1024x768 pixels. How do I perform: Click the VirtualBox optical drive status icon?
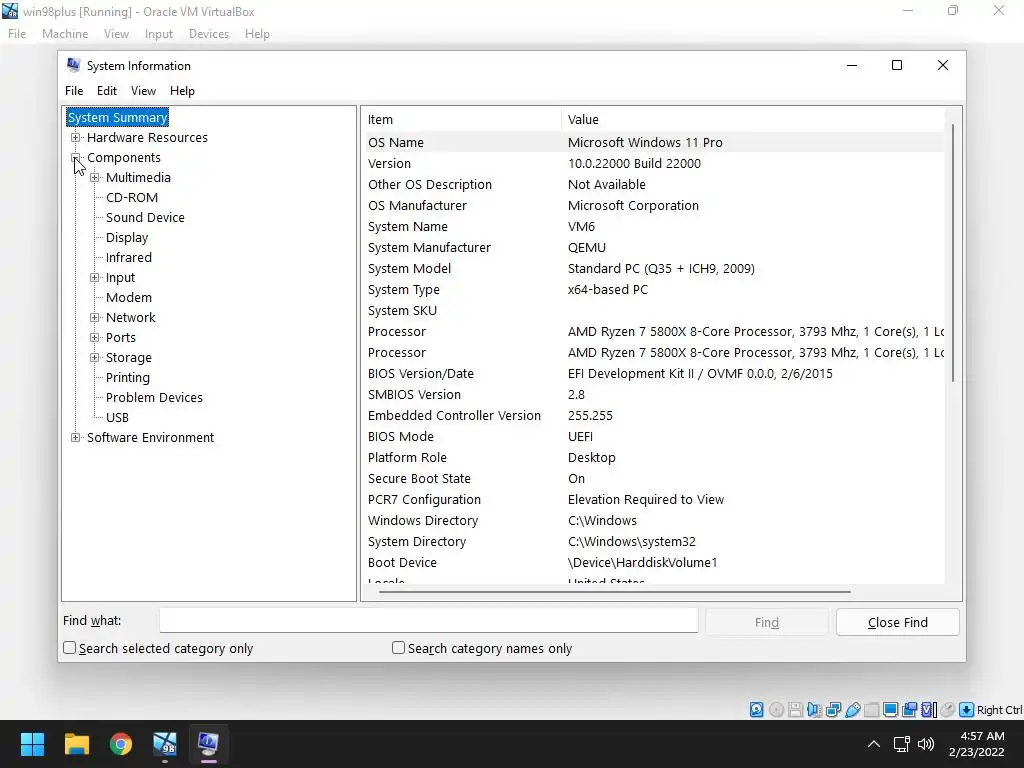pos(776,709)
